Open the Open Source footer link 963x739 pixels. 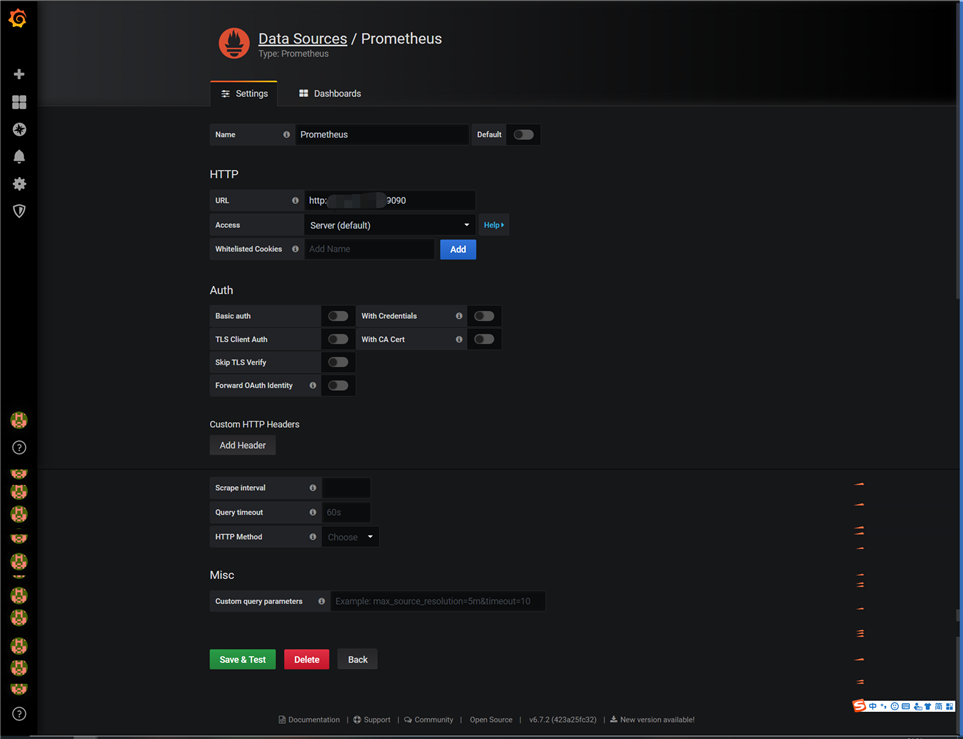[x=491, y=719]
